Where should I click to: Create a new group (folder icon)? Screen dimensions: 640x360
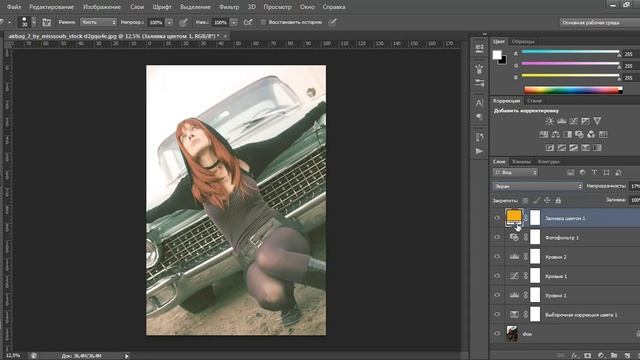pyautogui.click(x=614, y=356)
